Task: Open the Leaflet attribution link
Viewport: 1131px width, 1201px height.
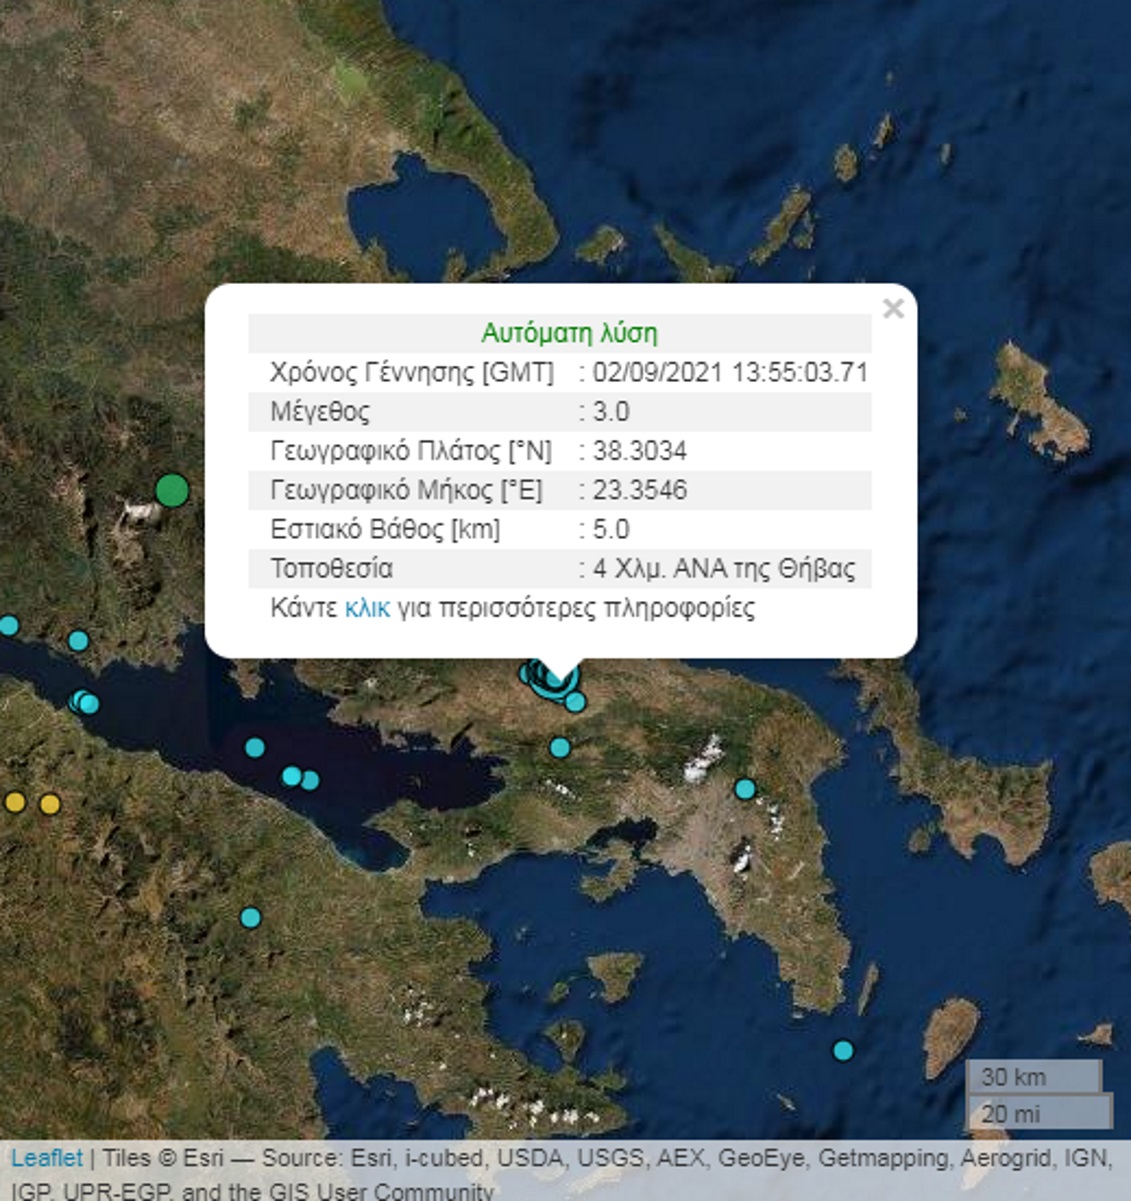Action: click(x=47, y=1158)
